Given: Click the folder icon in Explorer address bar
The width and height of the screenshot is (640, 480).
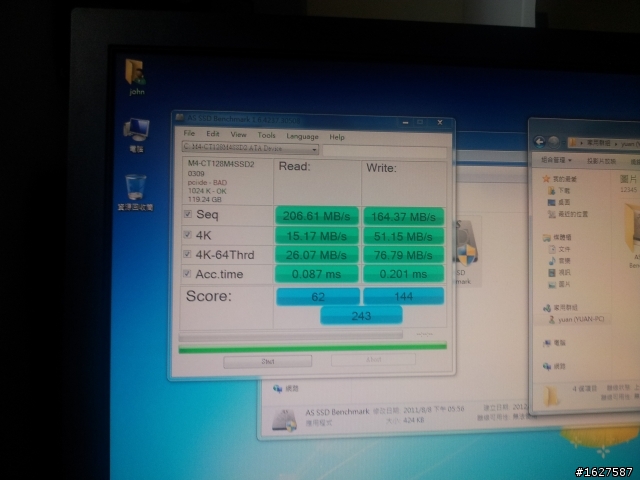Looking at the screenshot, I should tap(573, 143).
